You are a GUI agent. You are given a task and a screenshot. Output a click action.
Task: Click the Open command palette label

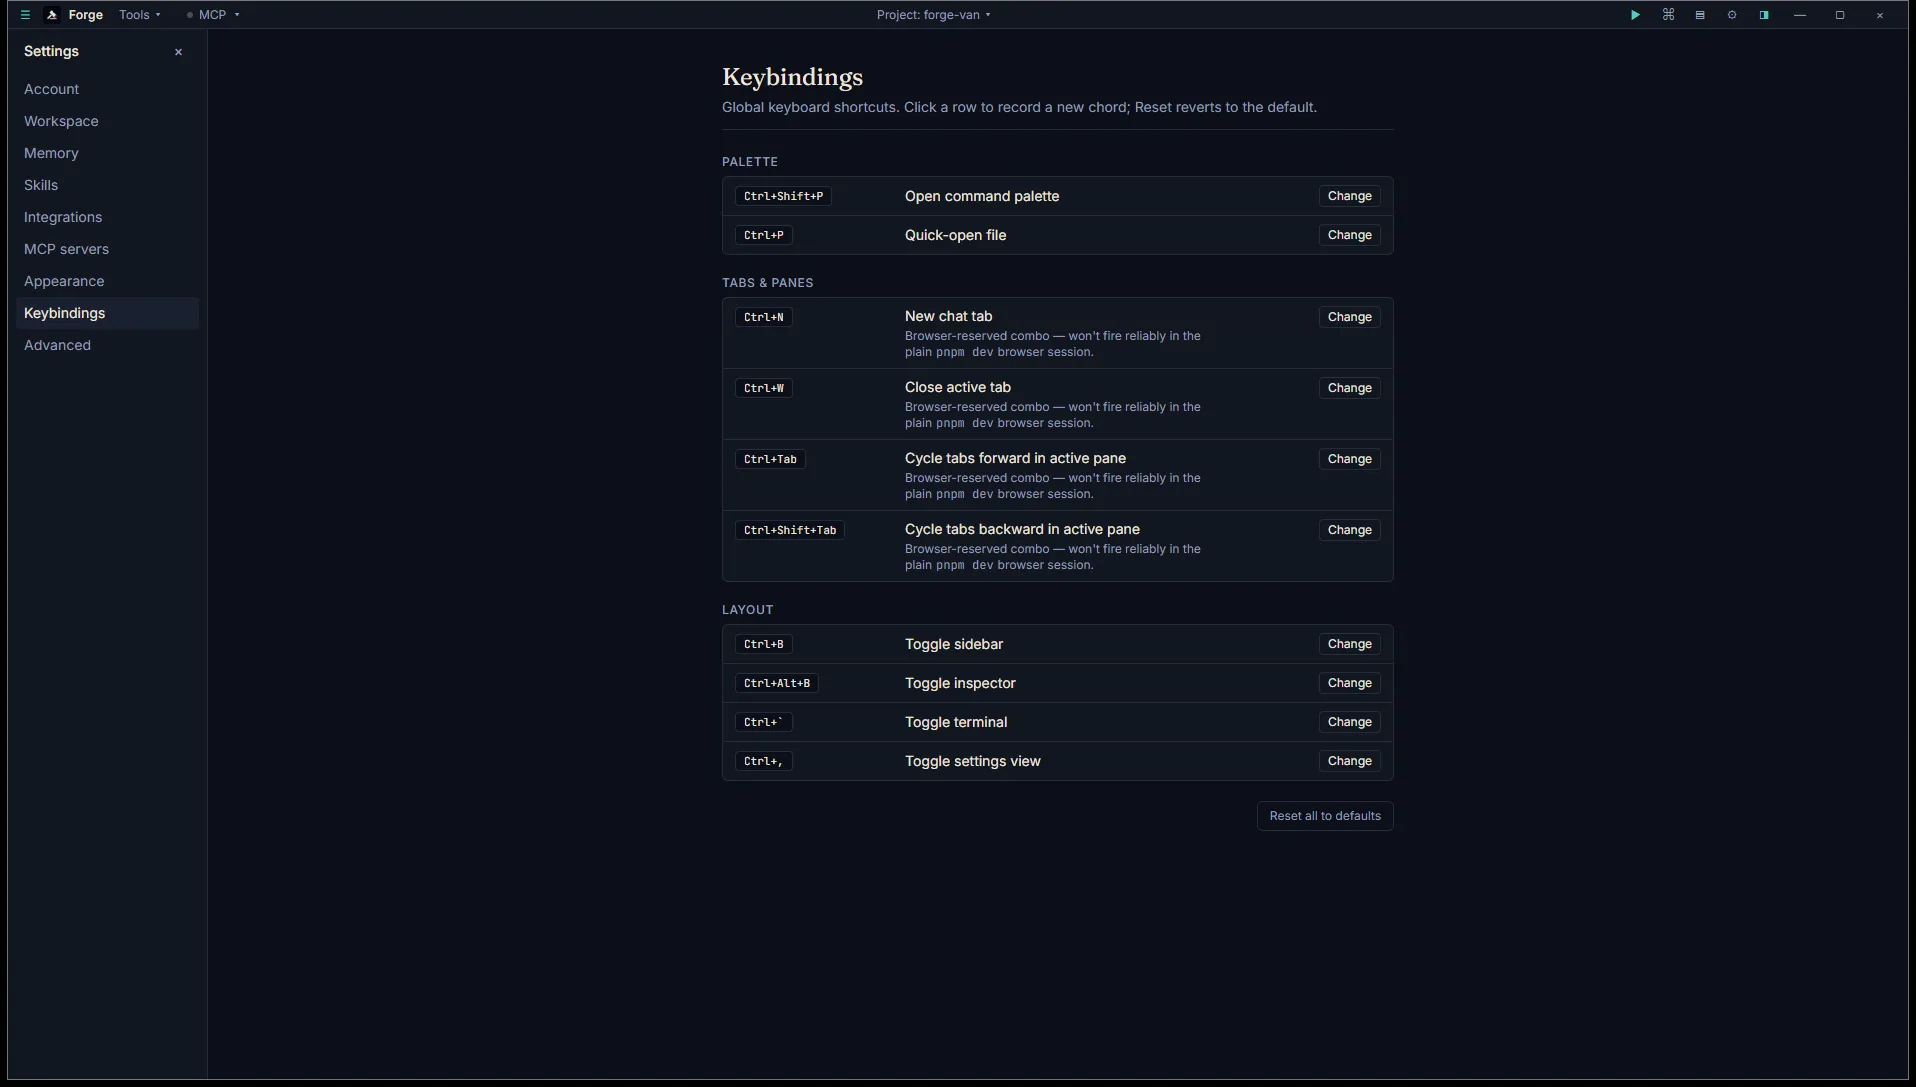coord(982,196)
